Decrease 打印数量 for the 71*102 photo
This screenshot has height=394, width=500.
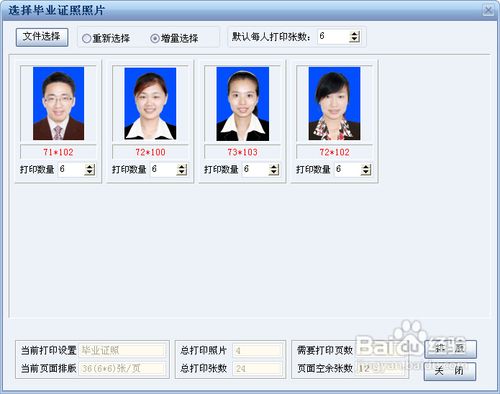click(89, 173)
